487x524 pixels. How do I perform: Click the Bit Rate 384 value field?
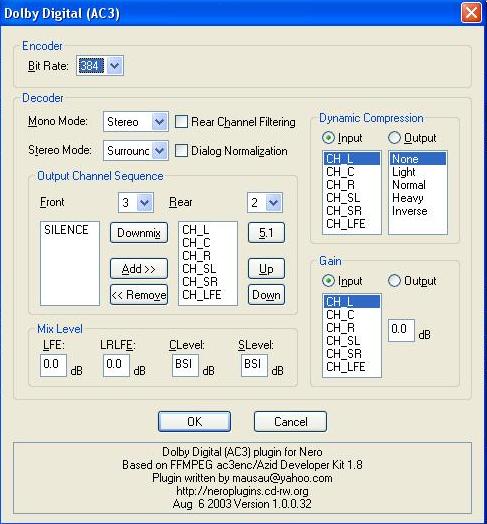(92, 66)
